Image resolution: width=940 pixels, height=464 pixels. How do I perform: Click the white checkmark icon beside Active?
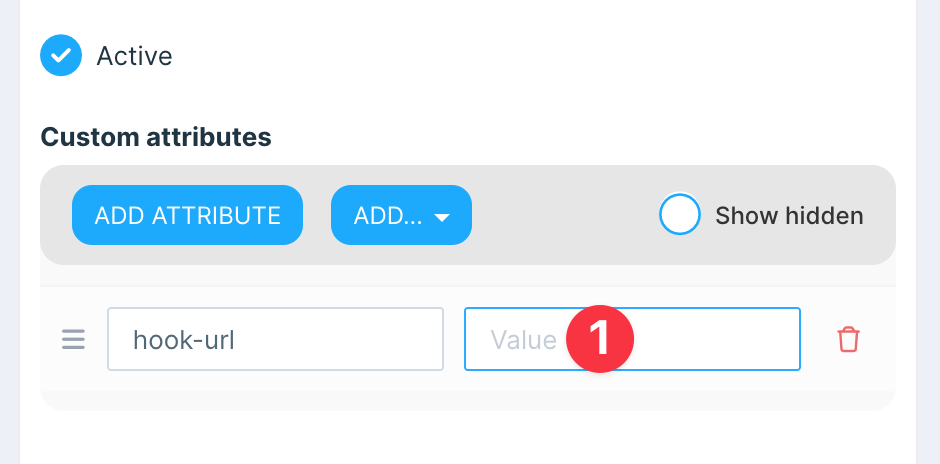tap(60, 56)
